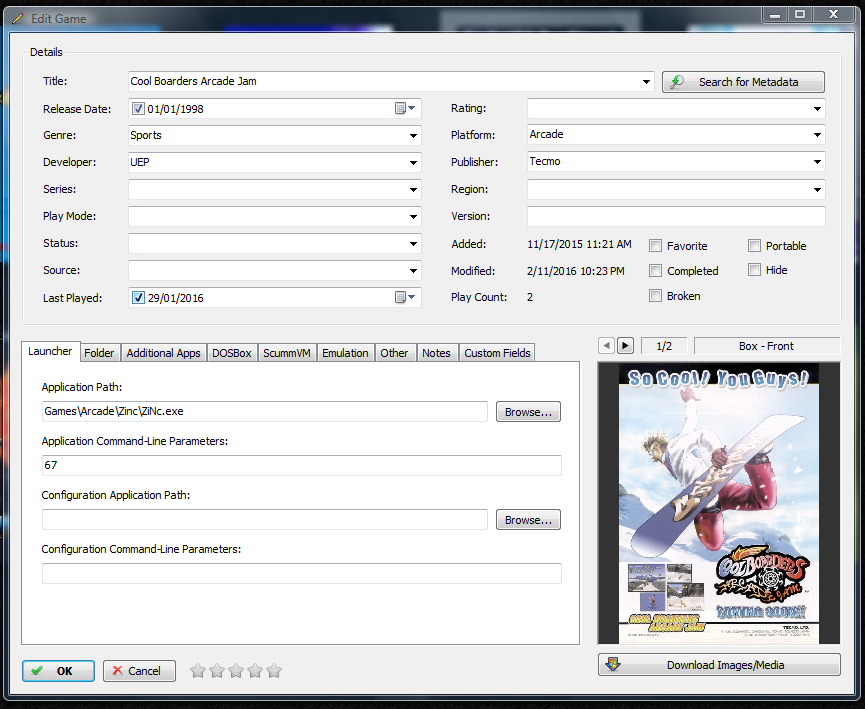This screenshot has height=709, width=865.
Task: Open the Platform dropdown
Action: point(817,135)
